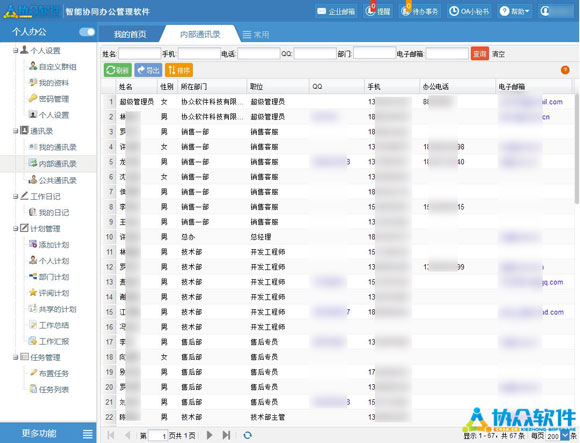This screenshot has height=443, width=580.
Task: Click the orange help circle icon
Action: coord(565,70)
